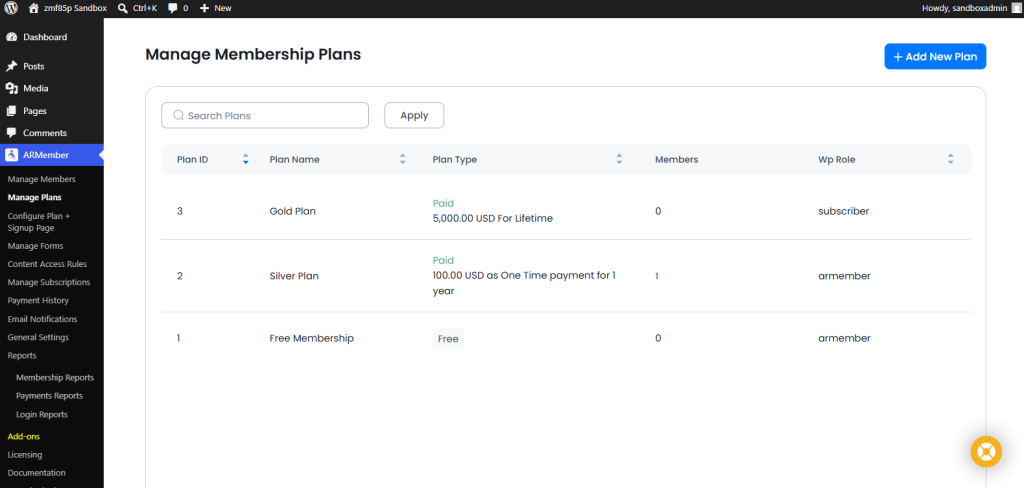Screen dimensions: 1024x488
Task: Click the Pages icon in sidebar
Action: (11, 111)
